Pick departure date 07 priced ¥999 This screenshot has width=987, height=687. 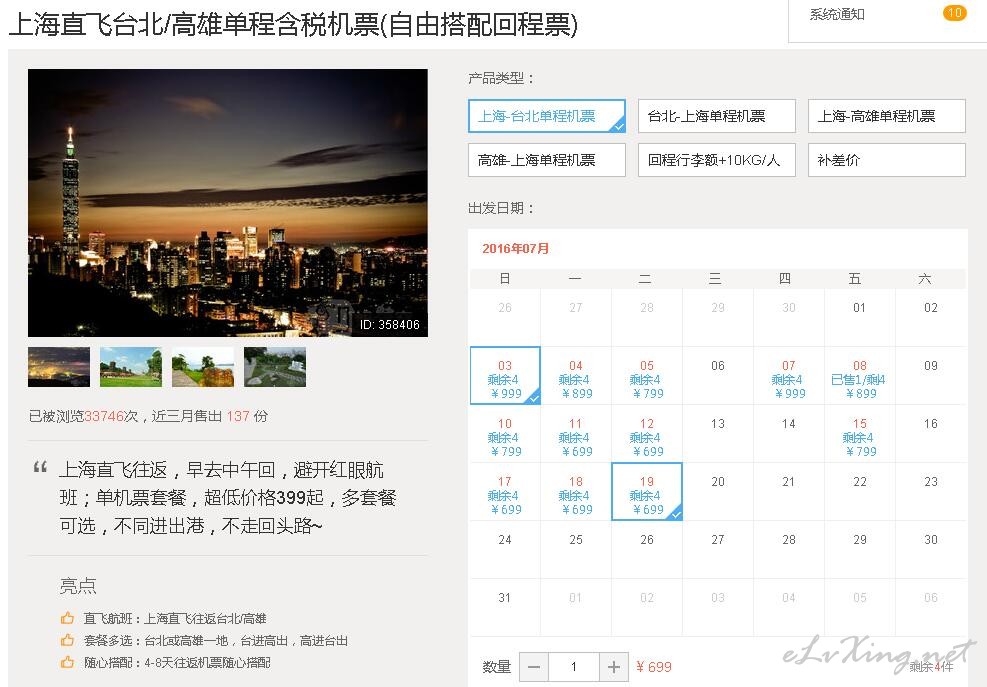click(789, 375)
